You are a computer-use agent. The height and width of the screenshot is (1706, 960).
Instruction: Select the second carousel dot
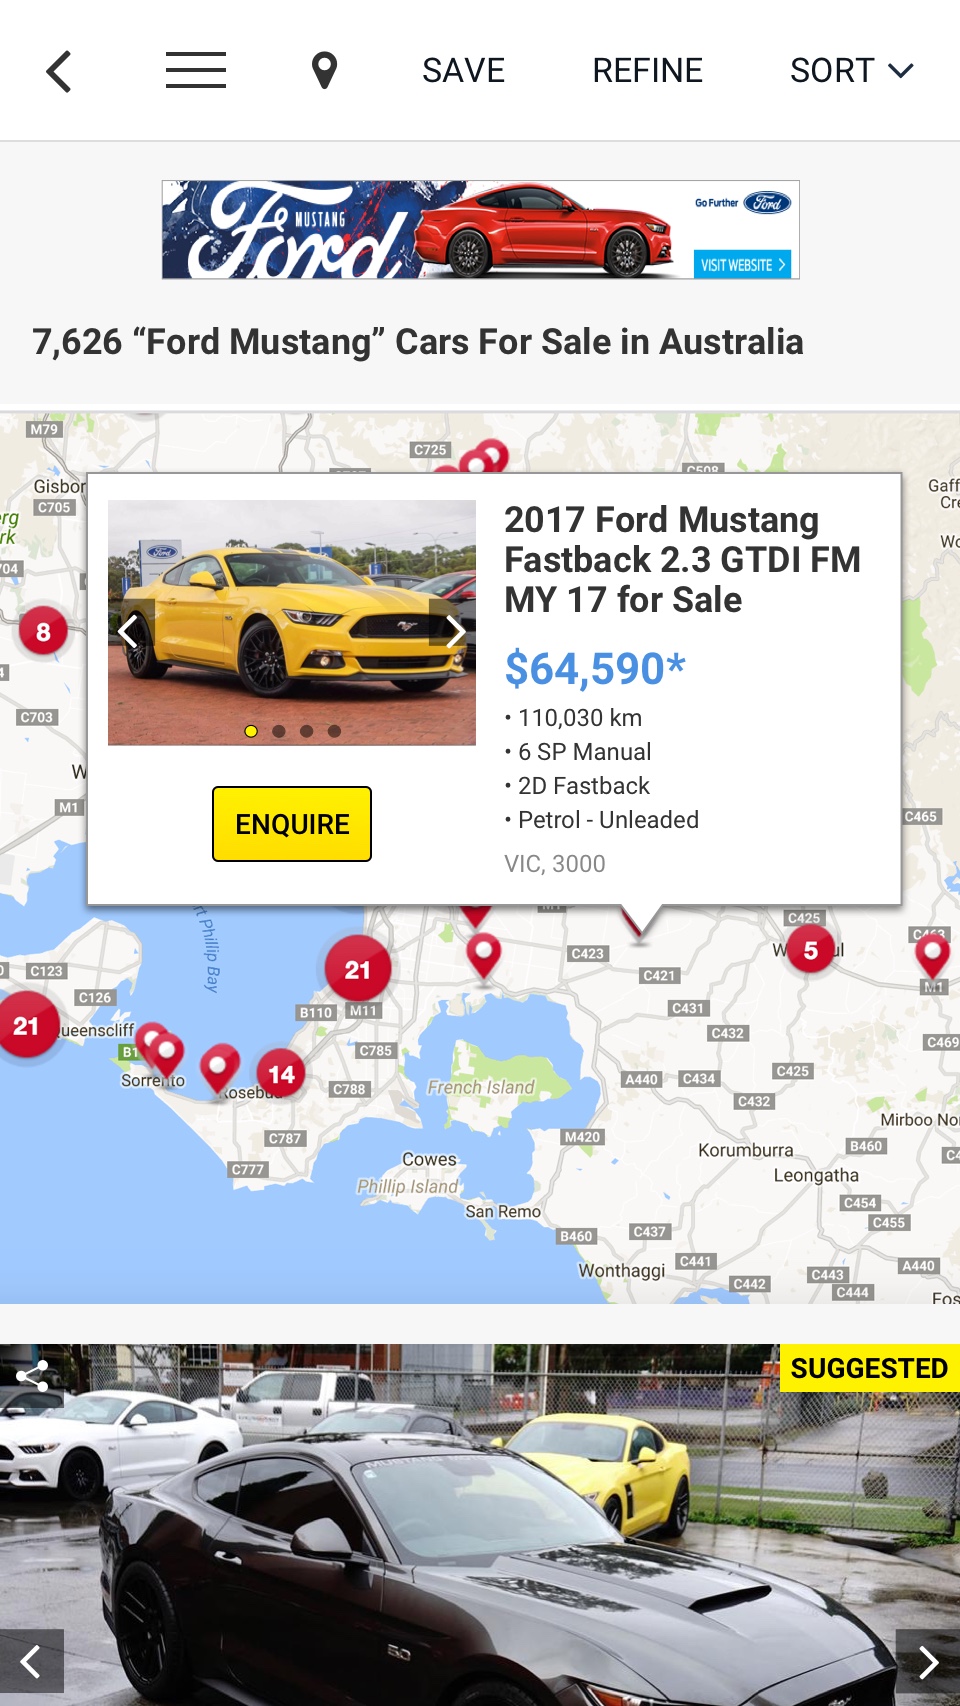coord(279,731)
